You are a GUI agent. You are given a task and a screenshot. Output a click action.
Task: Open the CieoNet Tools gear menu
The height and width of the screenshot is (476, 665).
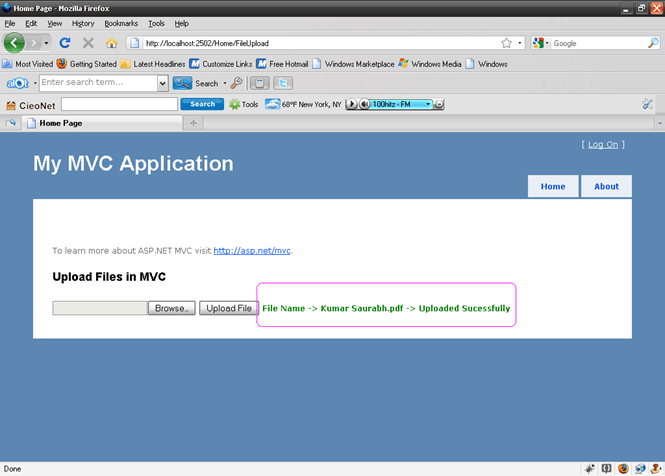(x=243, y=104)
